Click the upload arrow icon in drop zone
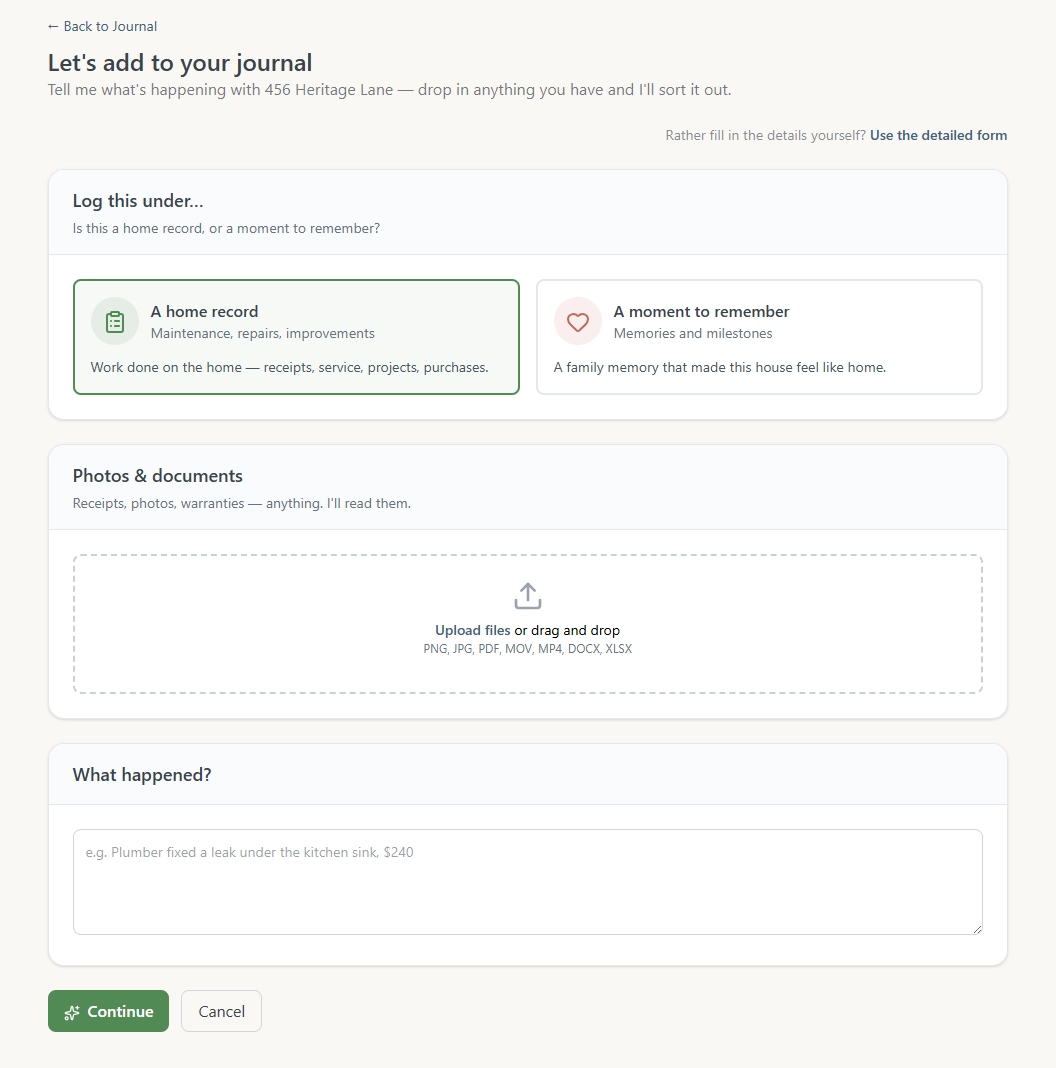Image resolution: width=1056 pixels, height=1068 pixels. pos(528,595)
